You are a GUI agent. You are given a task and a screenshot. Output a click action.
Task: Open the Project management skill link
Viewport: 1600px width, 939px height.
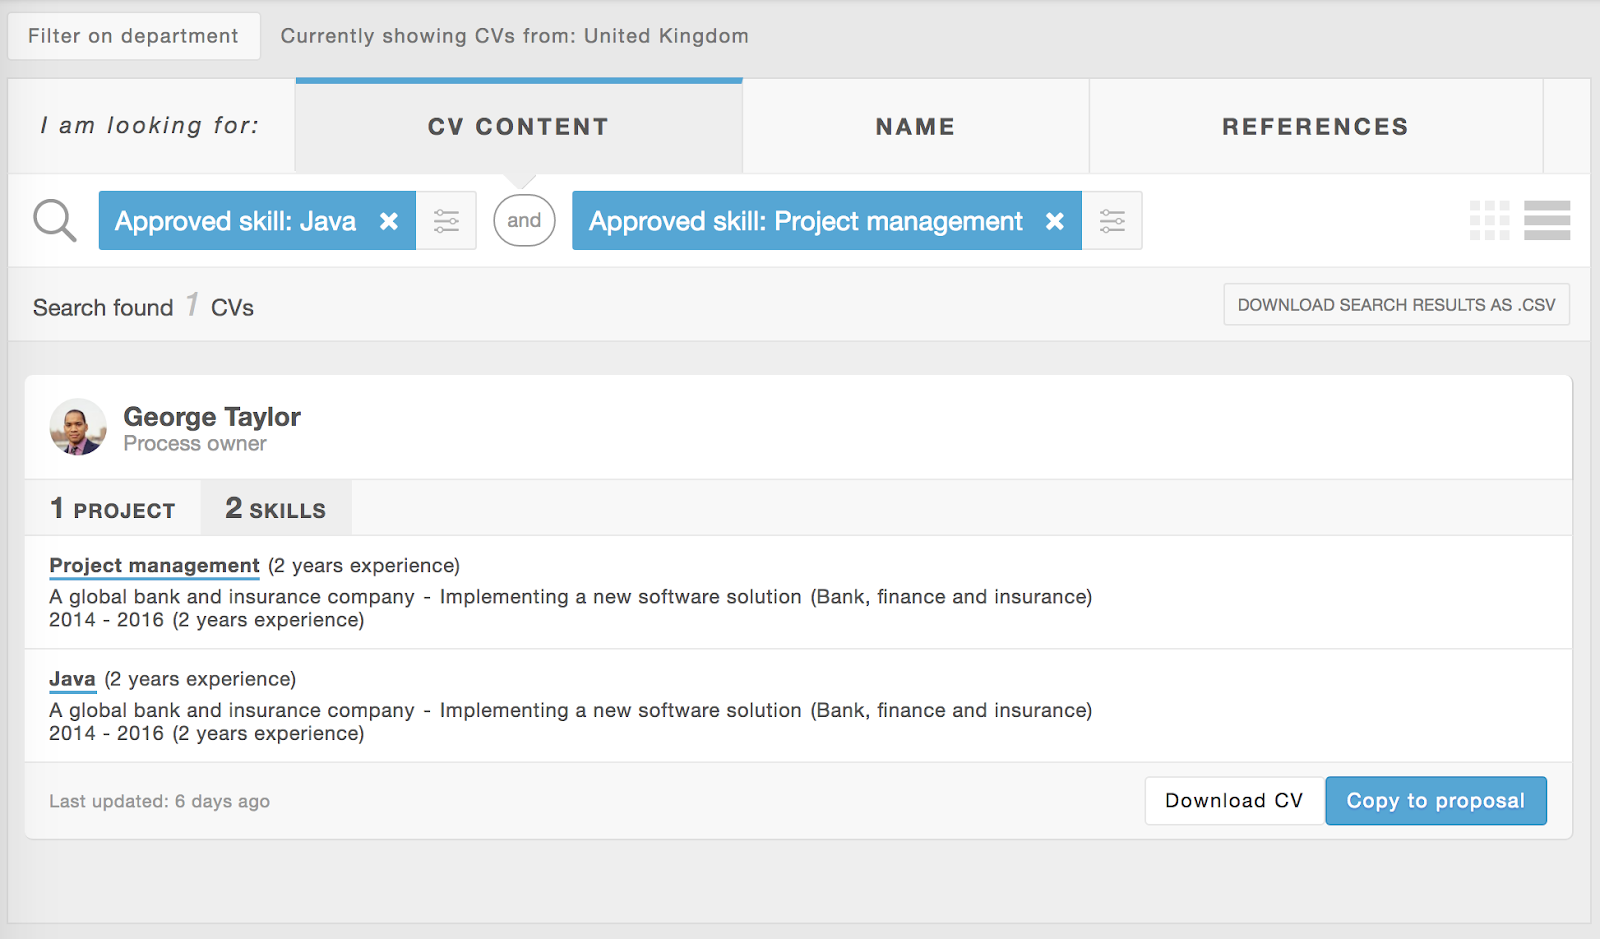coord(154,566)
